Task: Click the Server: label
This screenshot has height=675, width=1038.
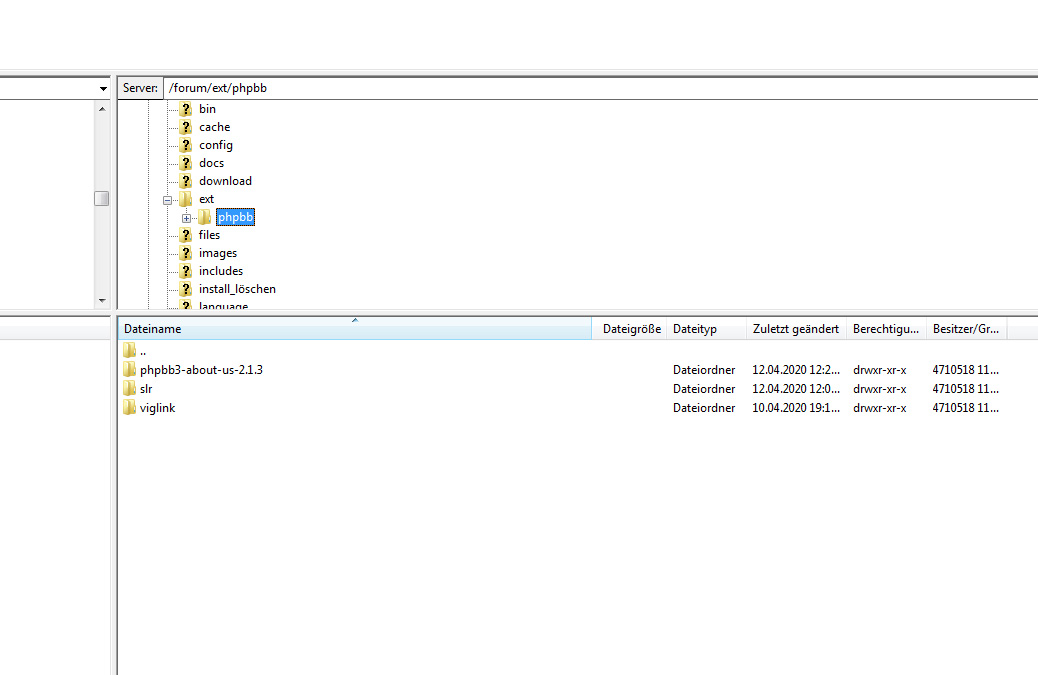Action: click(x=140, y=88)
